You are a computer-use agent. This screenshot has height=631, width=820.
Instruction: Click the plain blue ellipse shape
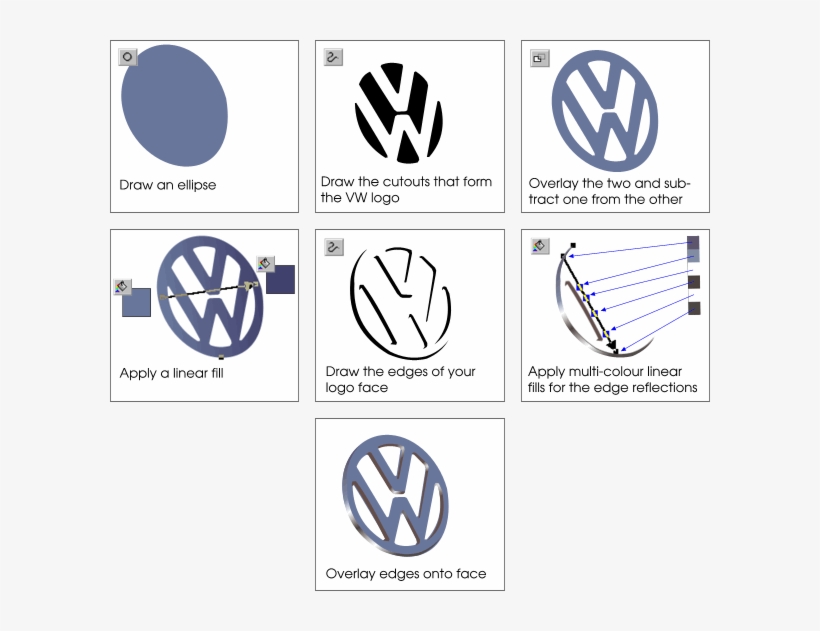click(174, 106)
